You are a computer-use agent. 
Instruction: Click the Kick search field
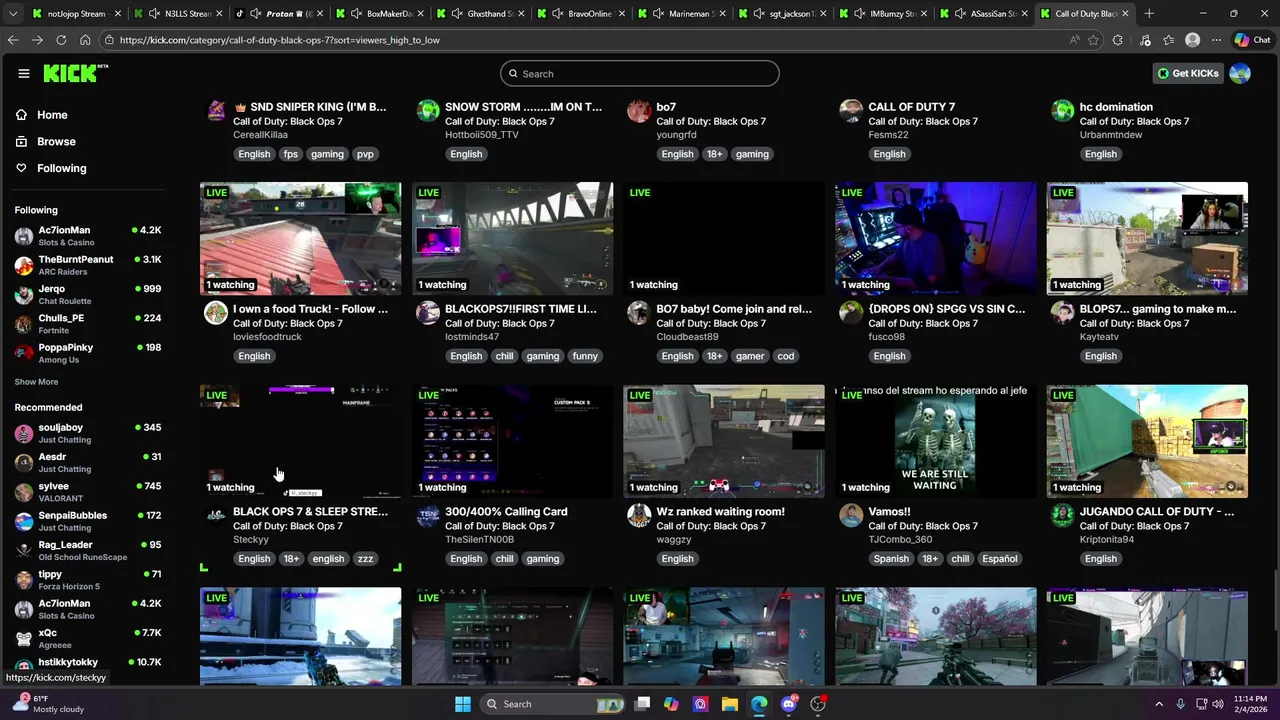pyautogui.click(x=640, y=73)
